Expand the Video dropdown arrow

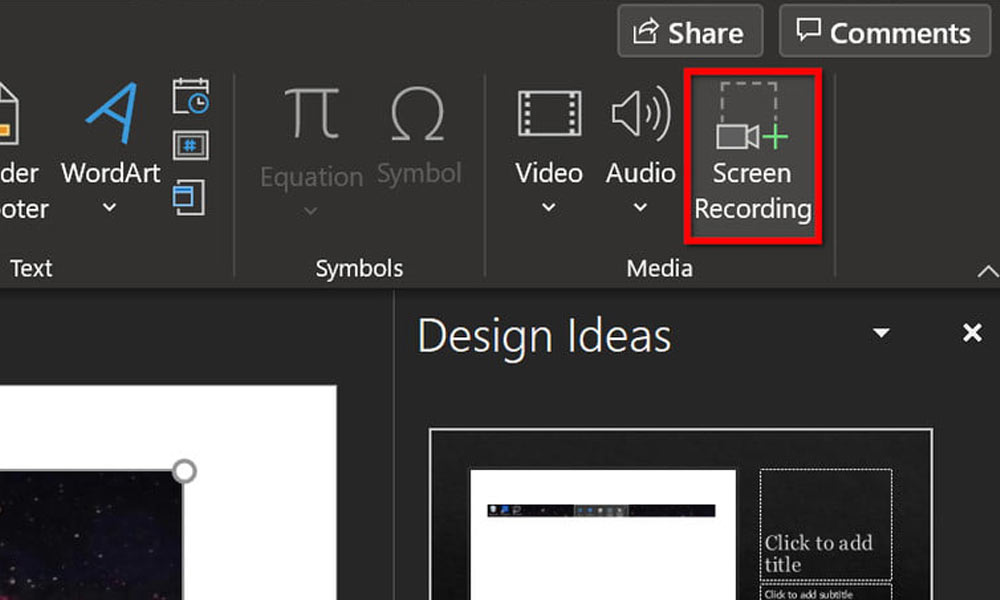pos(548,208)
